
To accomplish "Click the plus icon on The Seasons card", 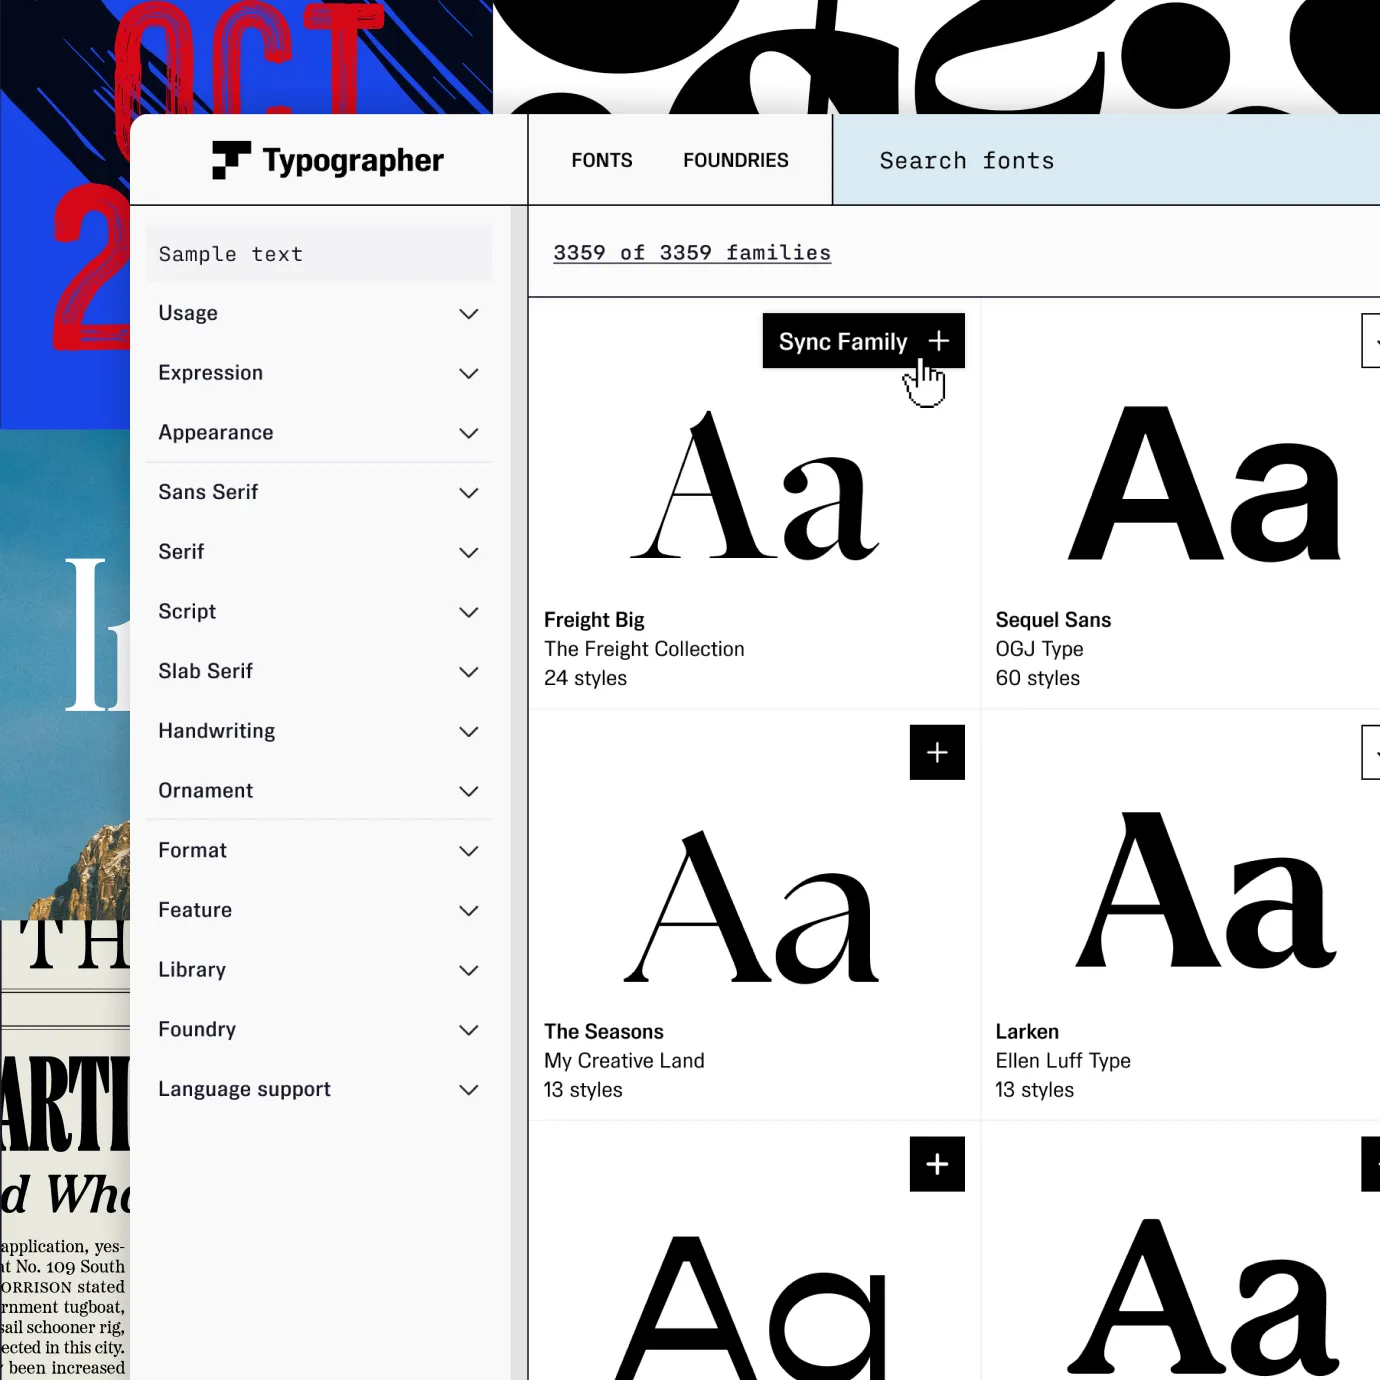I will coord(937,753).
